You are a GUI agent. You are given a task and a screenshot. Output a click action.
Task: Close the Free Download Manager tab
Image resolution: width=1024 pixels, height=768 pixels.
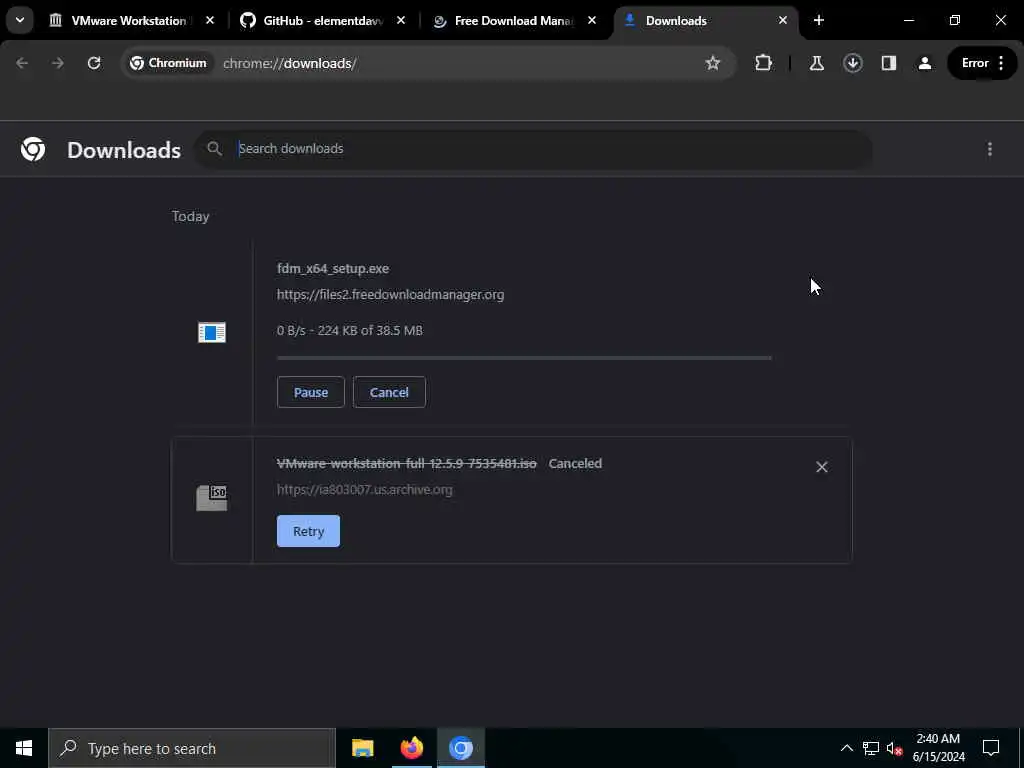point(592,20)
